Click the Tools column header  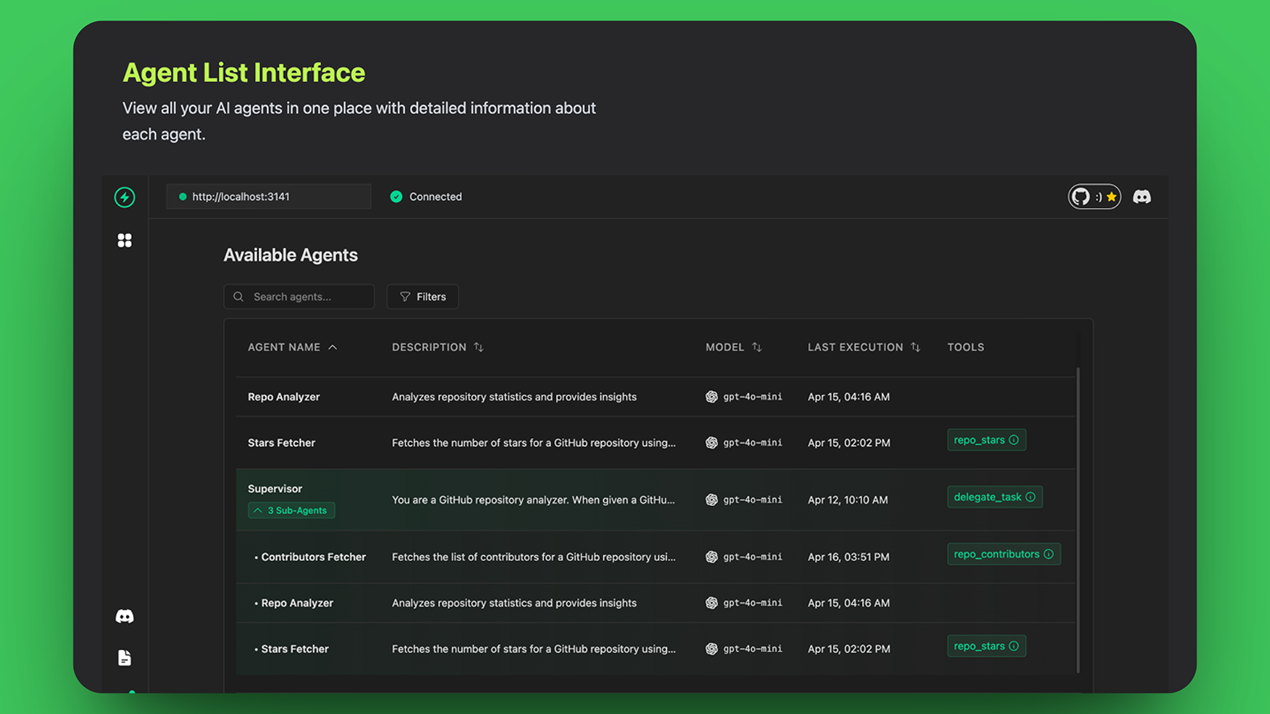[966, 347]
